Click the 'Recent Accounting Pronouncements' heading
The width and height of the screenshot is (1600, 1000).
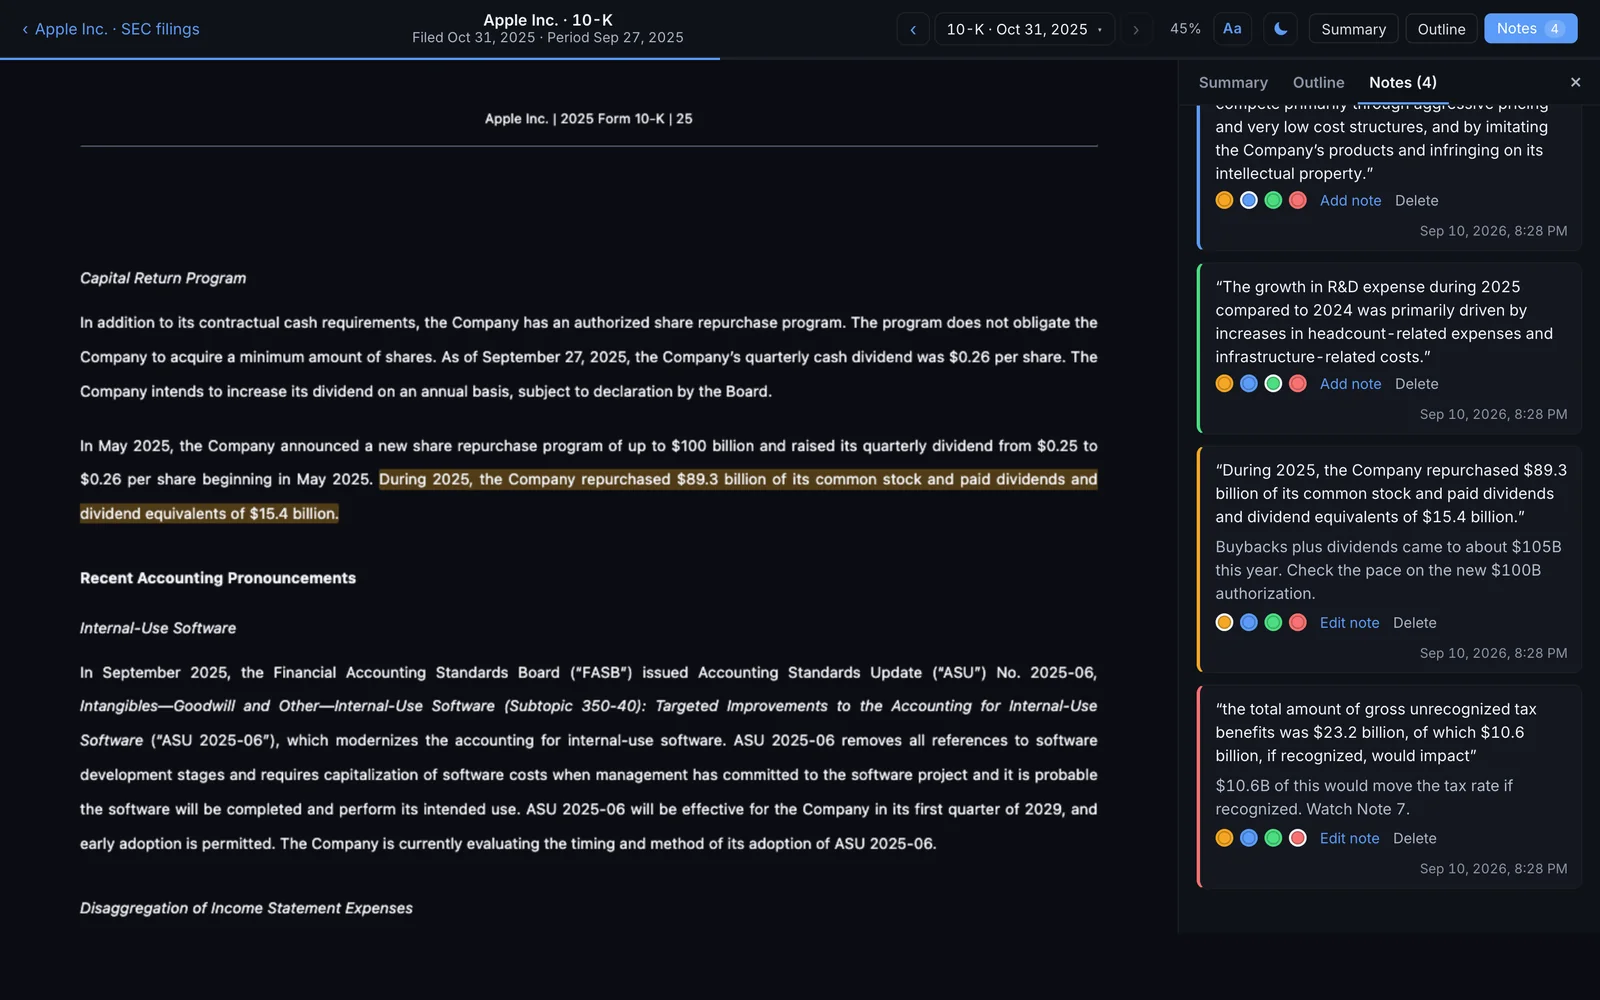[x=218, y=578]
